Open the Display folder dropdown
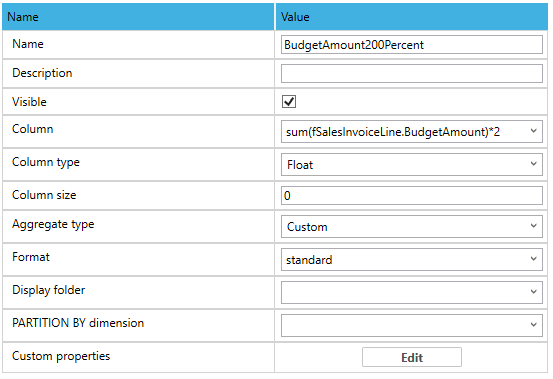Image resolution: width=553 pixels, height=379 pixels. point(412,292)
